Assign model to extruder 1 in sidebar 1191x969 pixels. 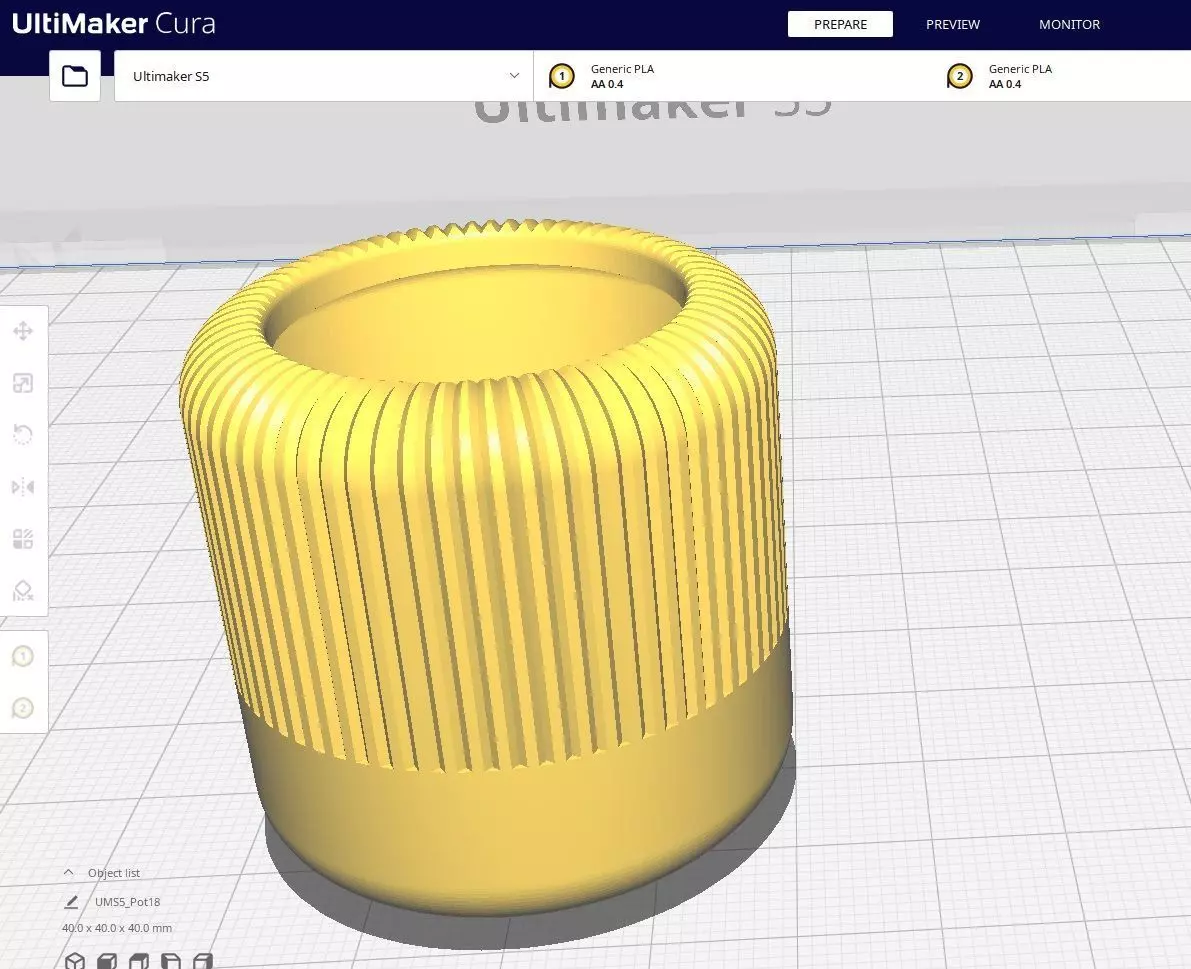[x=23, y=656]
